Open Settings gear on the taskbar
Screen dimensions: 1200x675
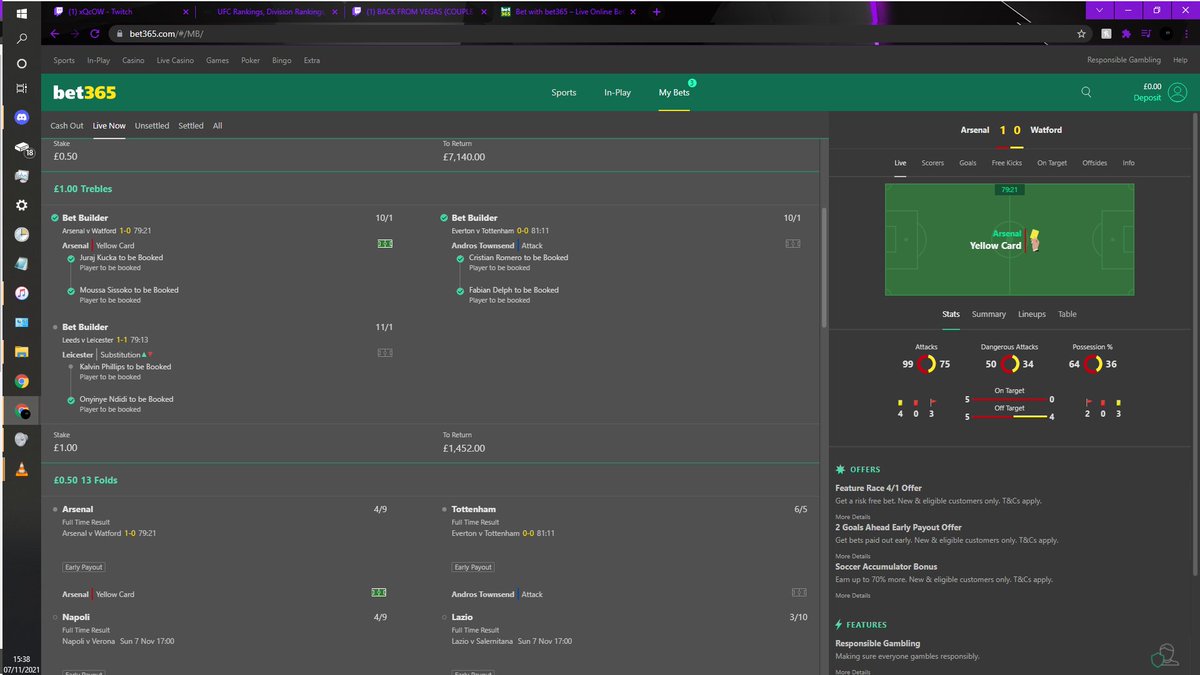[x=22, y=205]
